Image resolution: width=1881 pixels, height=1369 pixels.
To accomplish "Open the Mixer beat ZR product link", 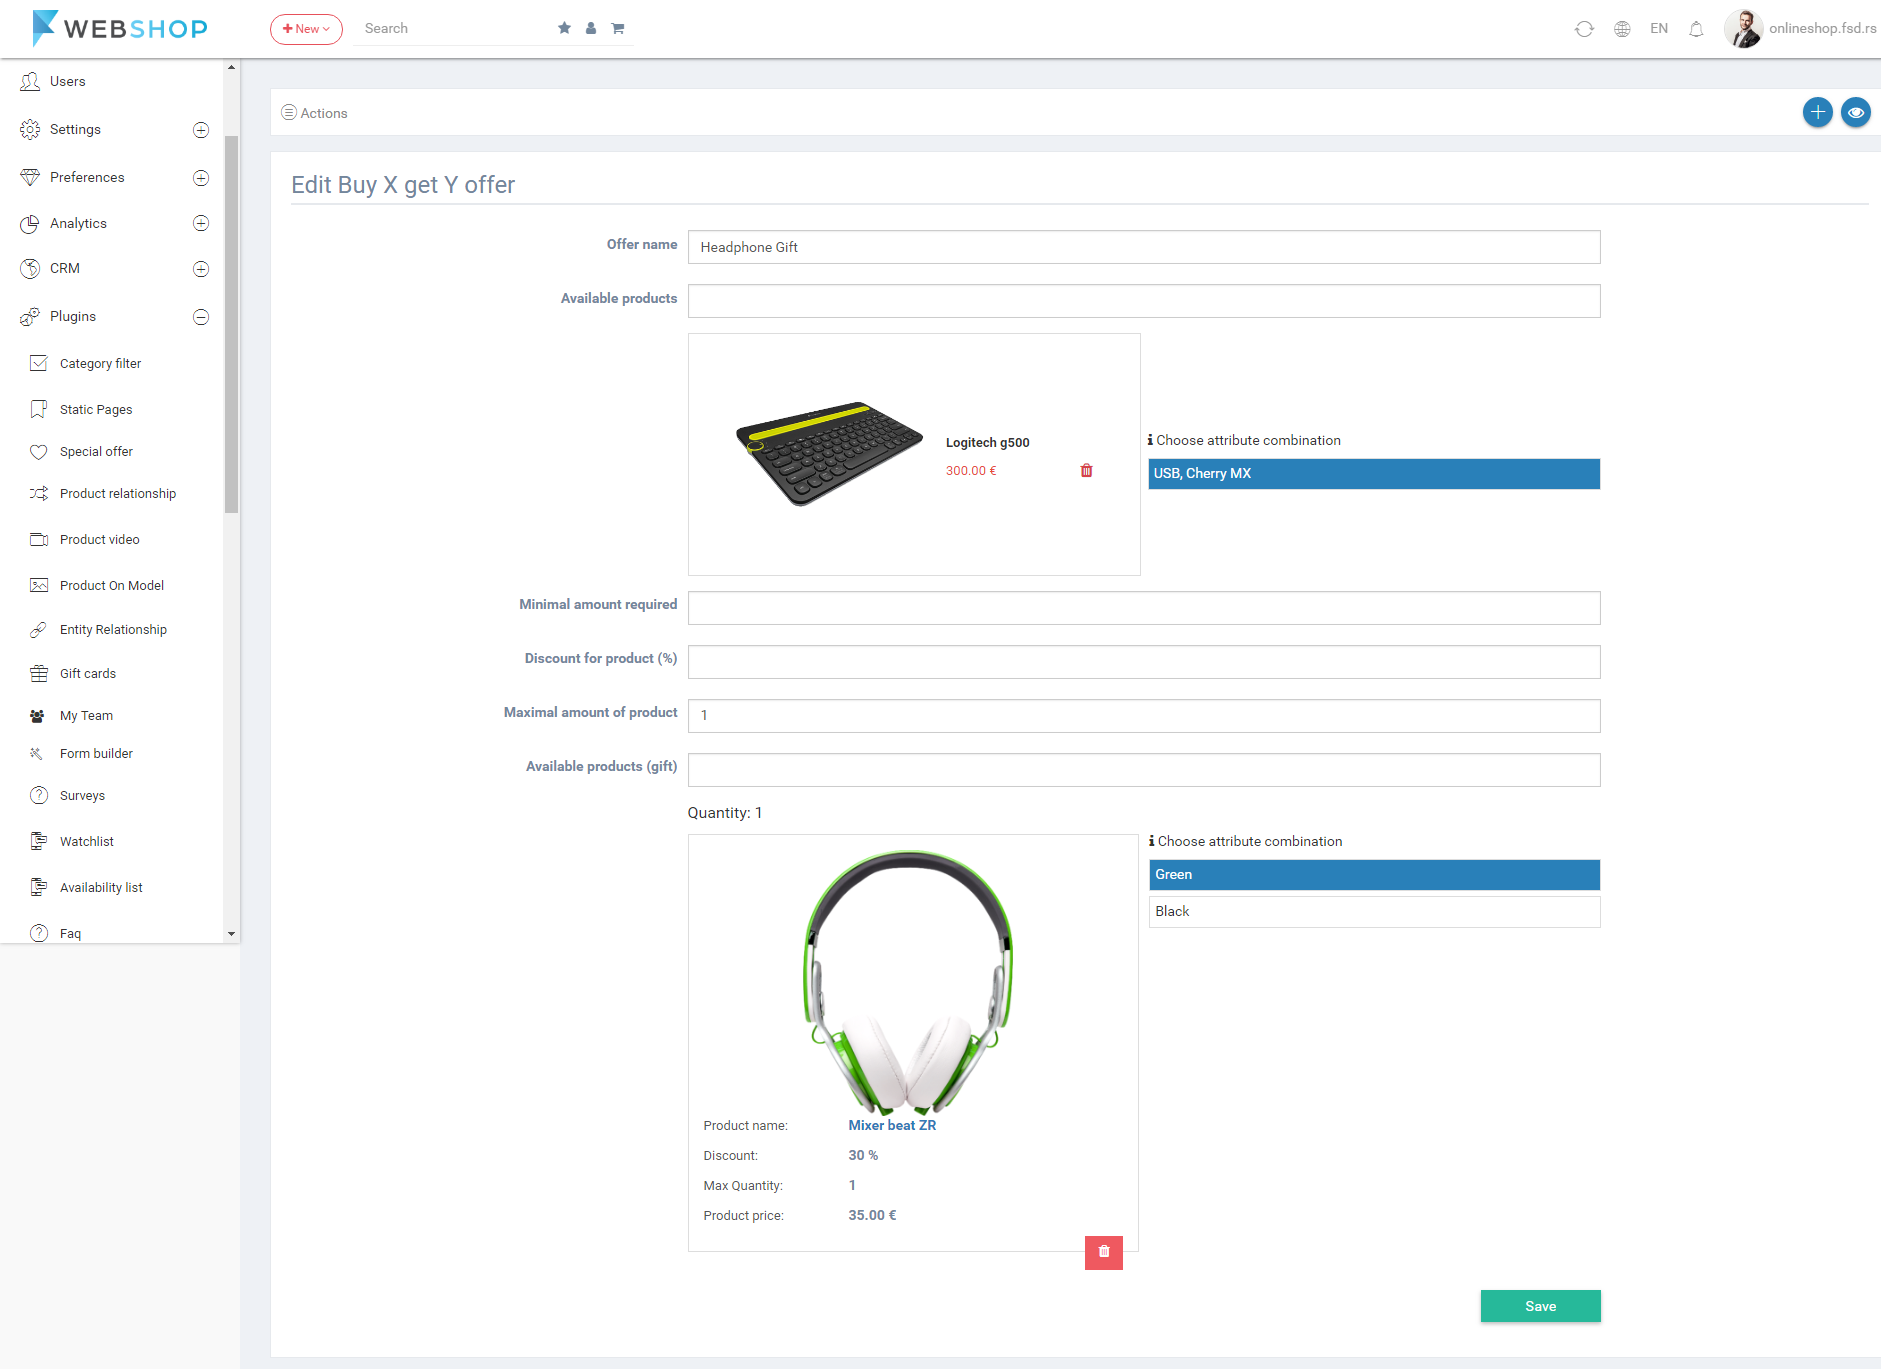I will (892, 1125).
